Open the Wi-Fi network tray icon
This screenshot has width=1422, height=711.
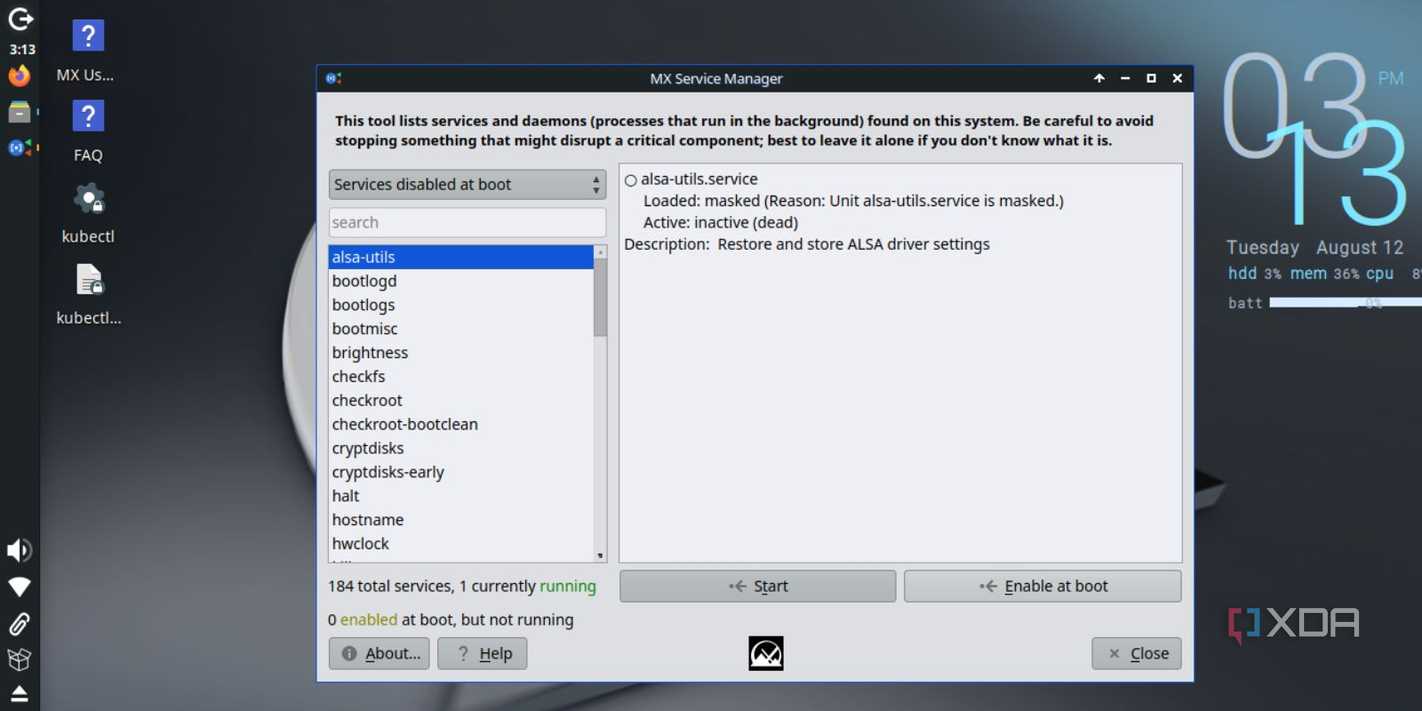[x=19, y=587]
